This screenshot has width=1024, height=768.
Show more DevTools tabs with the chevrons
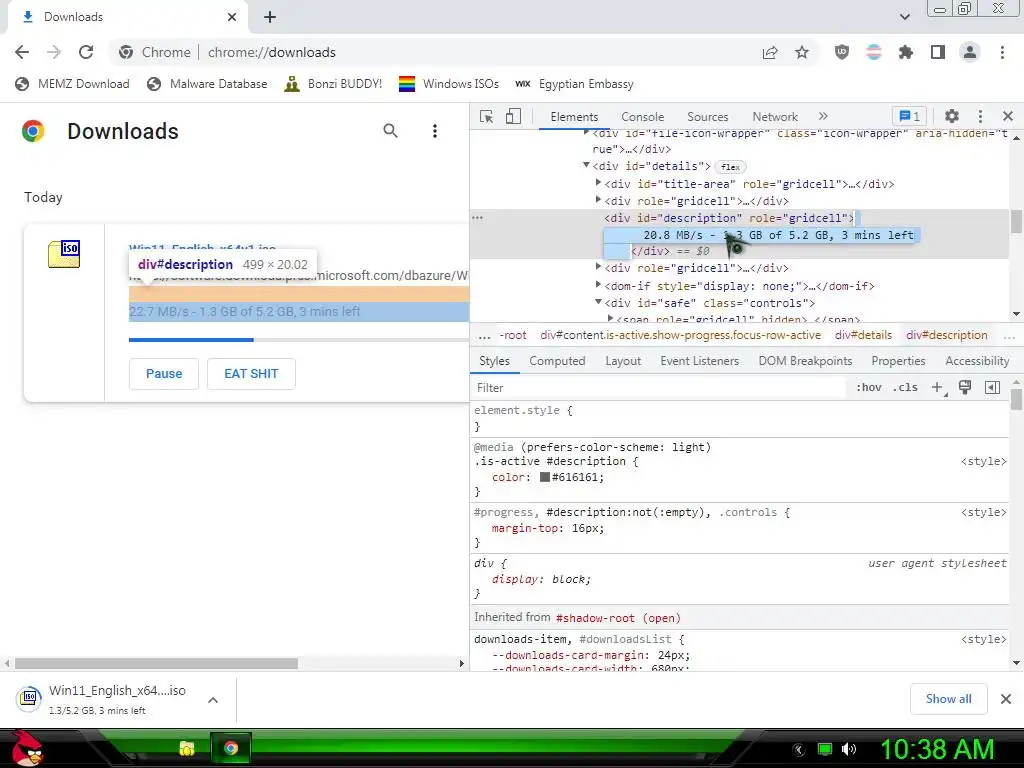coord(823,116)
